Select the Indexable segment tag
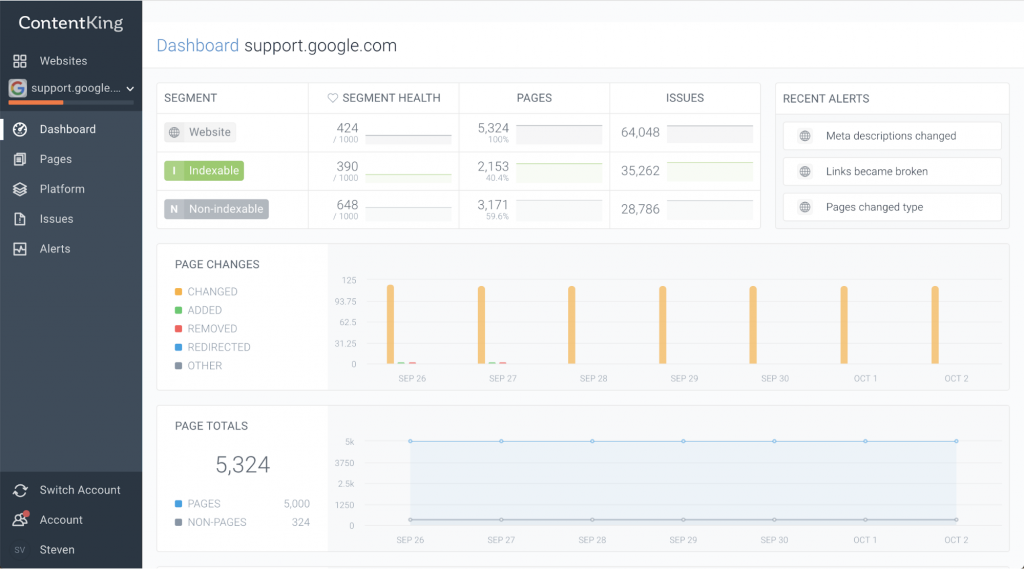This screenshot has height=569, width=1024. (x=204, y=171)
